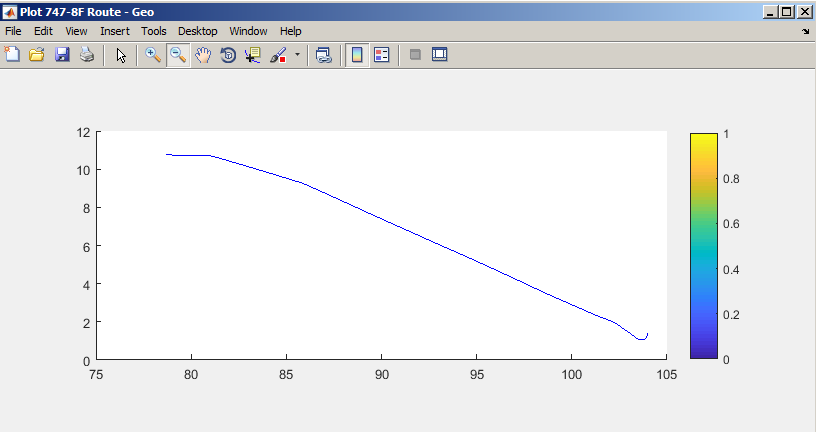Click the colorbar gradient beside the plot
The width and height of the screenshot is (816, 432).
click(x=704, y=246)
